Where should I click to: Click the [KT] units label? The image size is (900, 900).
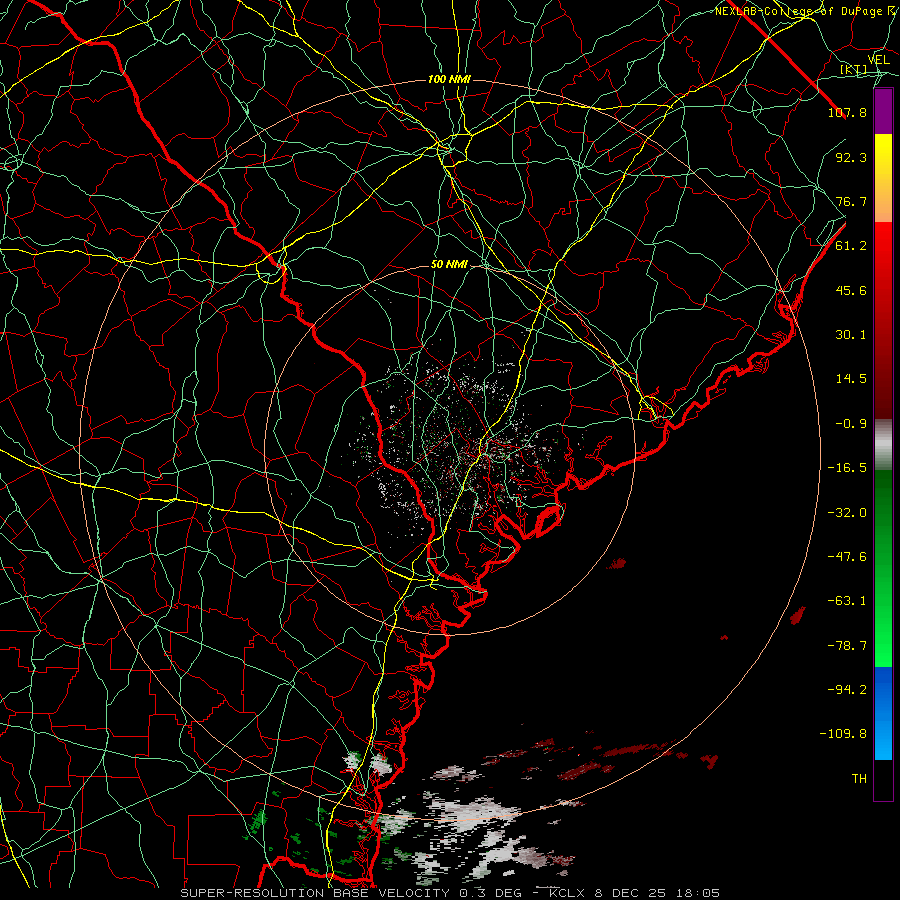854,69
